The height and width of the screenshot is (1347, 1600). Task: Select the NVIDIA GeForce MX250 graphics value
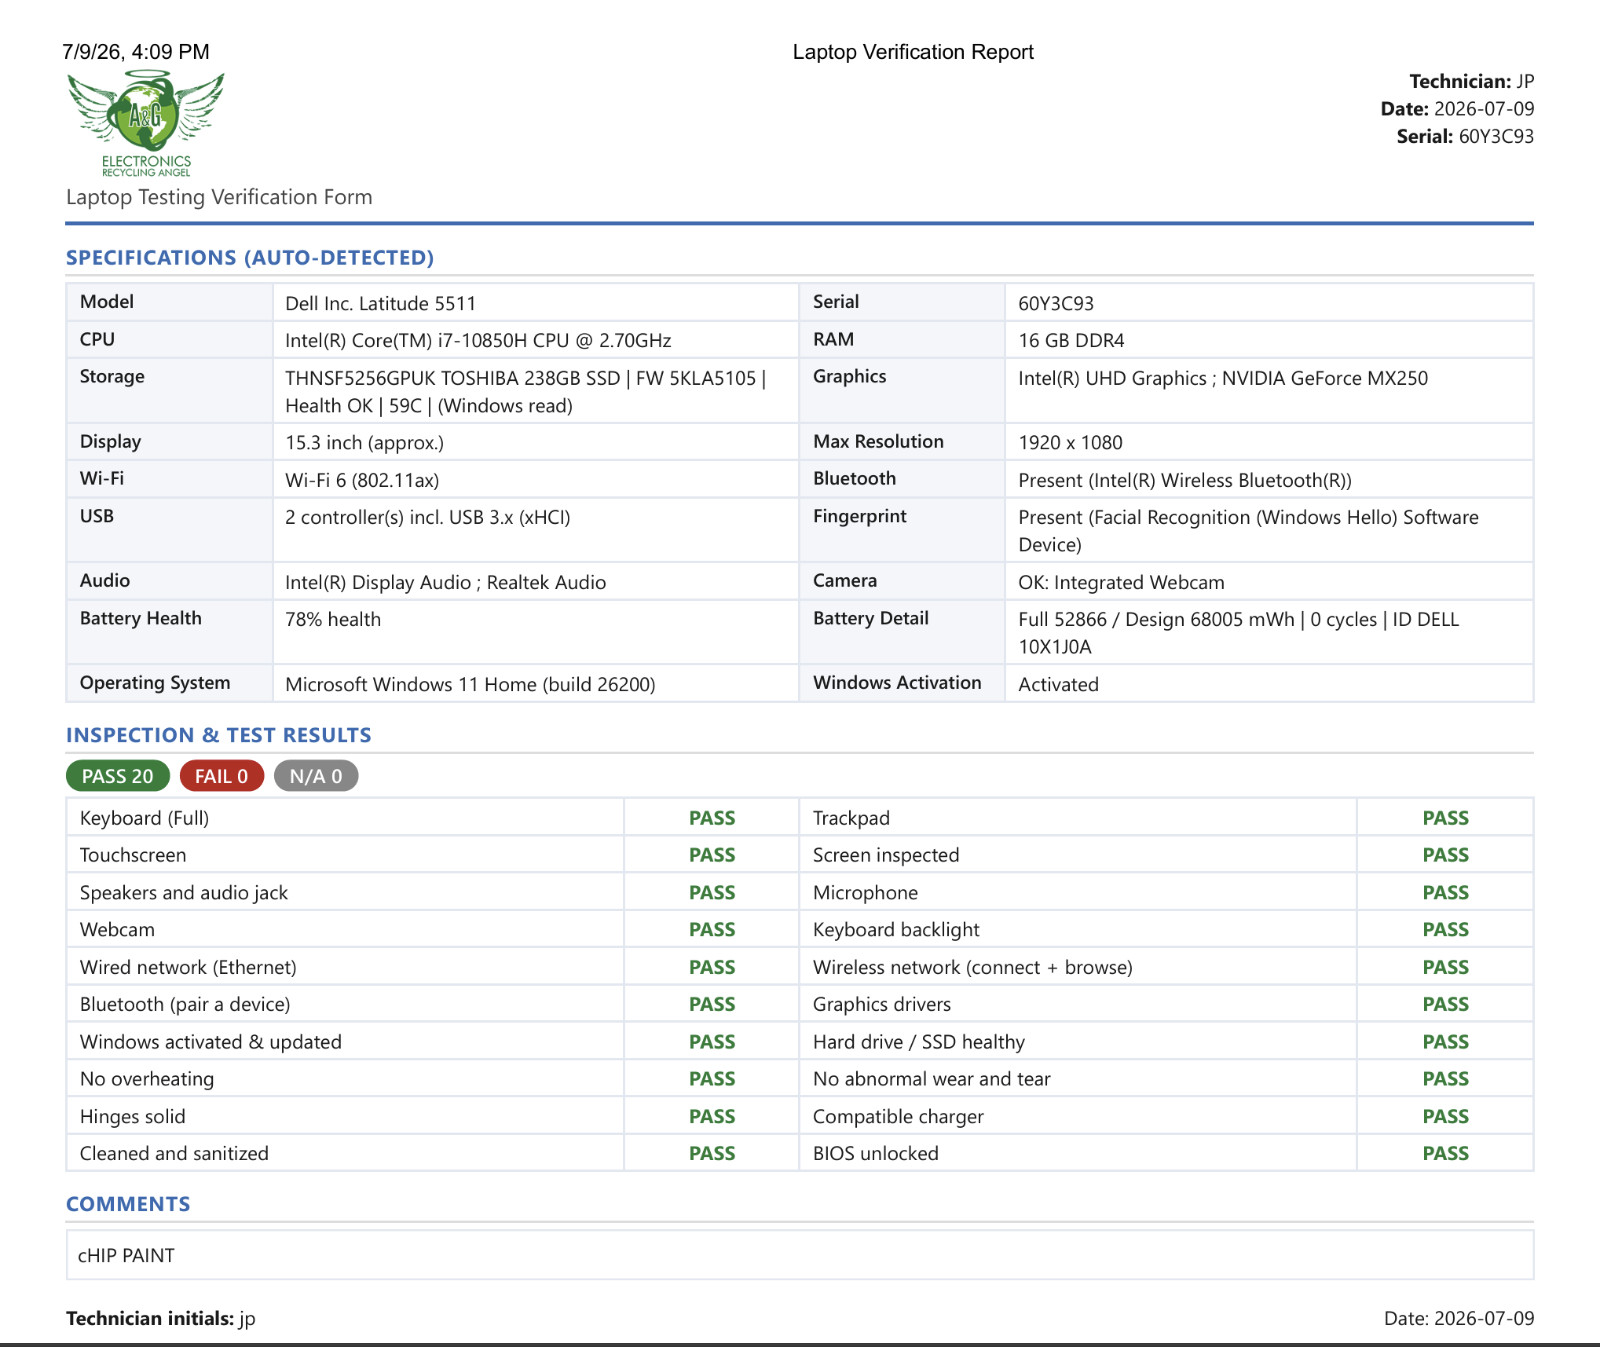coord(1223,378)
